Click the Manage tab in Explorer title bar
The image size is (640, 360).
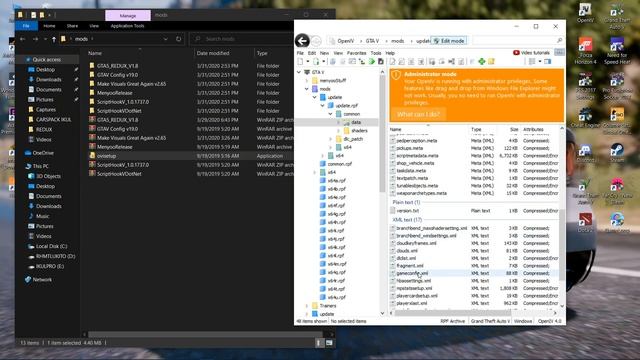click(x=128, y=16)
